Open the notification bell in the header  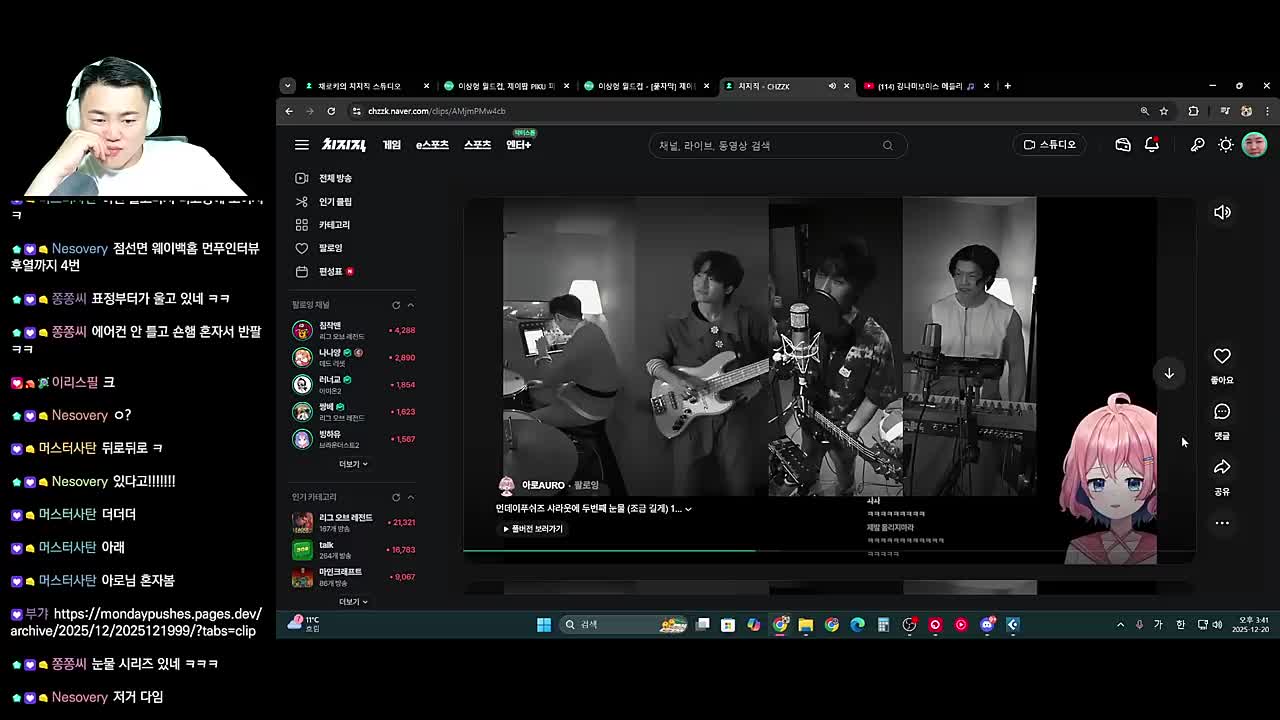point(1152,145)
